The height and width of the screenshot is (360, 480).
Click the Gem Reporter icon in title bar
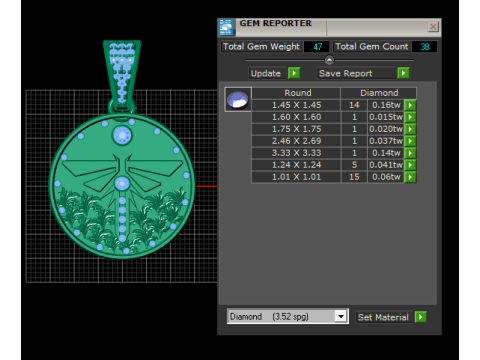point(226,27)
